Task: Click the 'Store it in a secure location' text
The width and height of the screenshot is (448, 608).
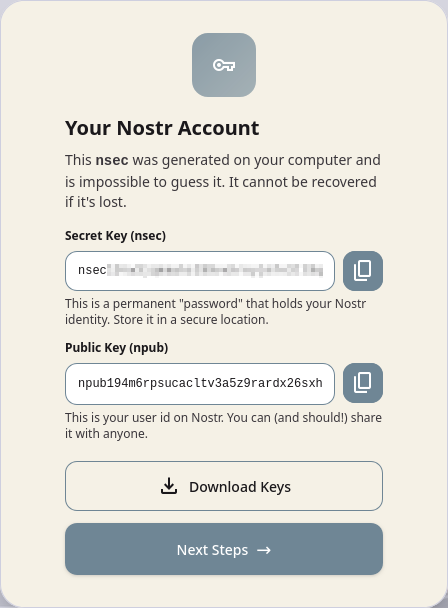Action: [190, 320]
